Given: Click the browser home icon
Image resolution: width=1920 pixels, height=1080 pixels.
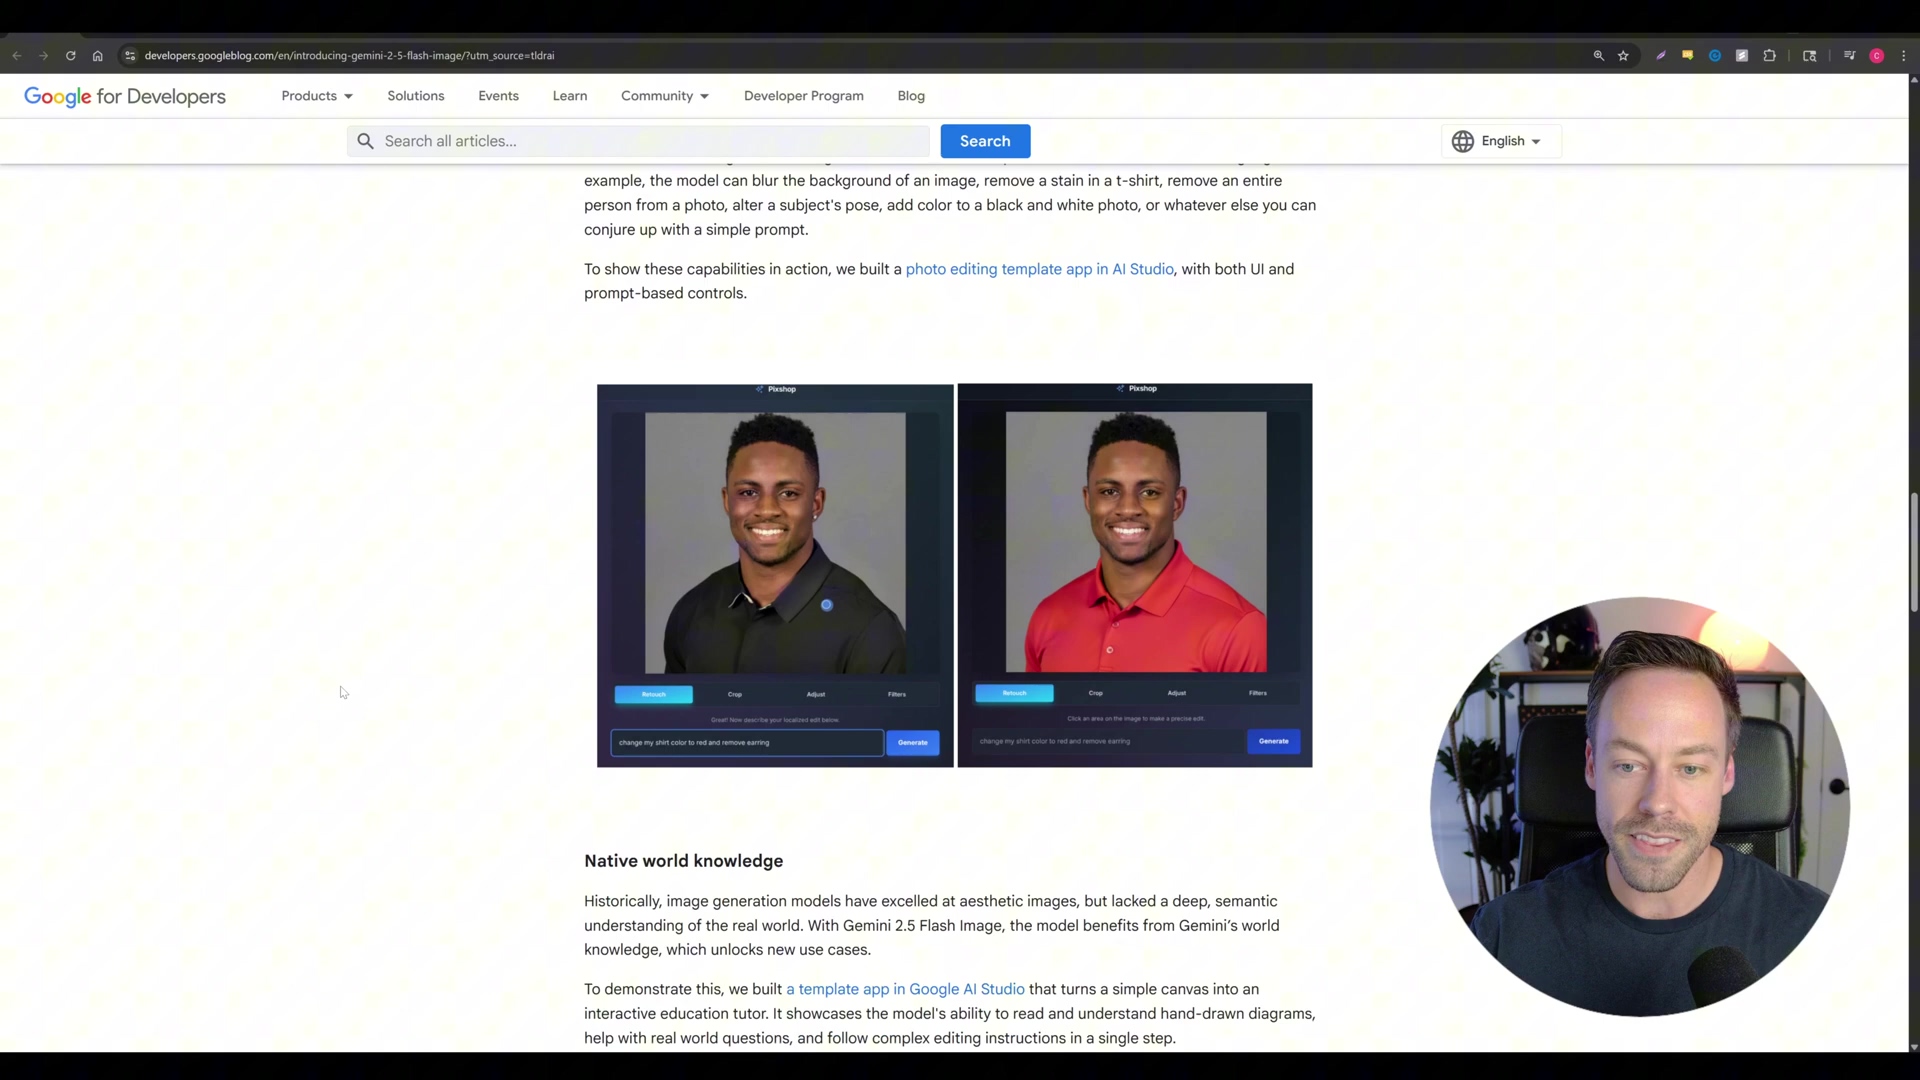Looking at the screenshot, I should point(97,56).
